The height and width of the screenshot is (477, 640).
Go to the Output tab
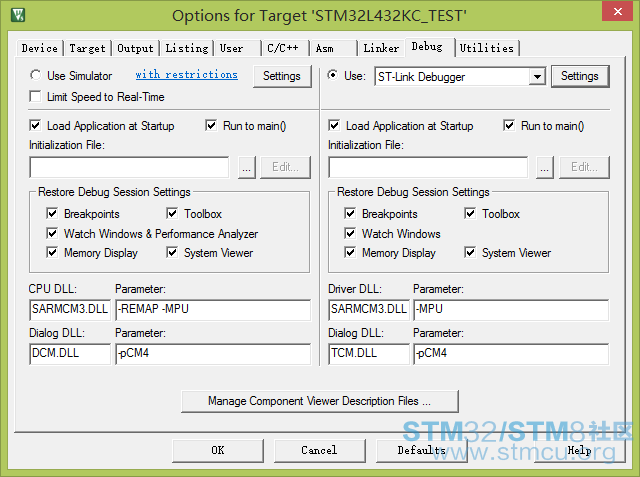[x=136, y=48]
